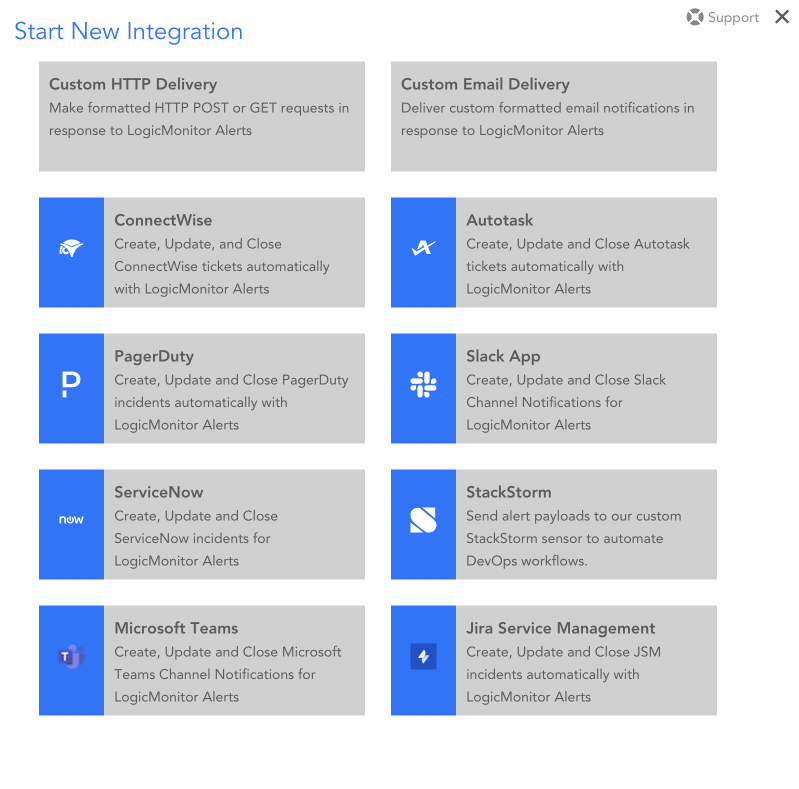Open the Support link

[x=733, y=18]
